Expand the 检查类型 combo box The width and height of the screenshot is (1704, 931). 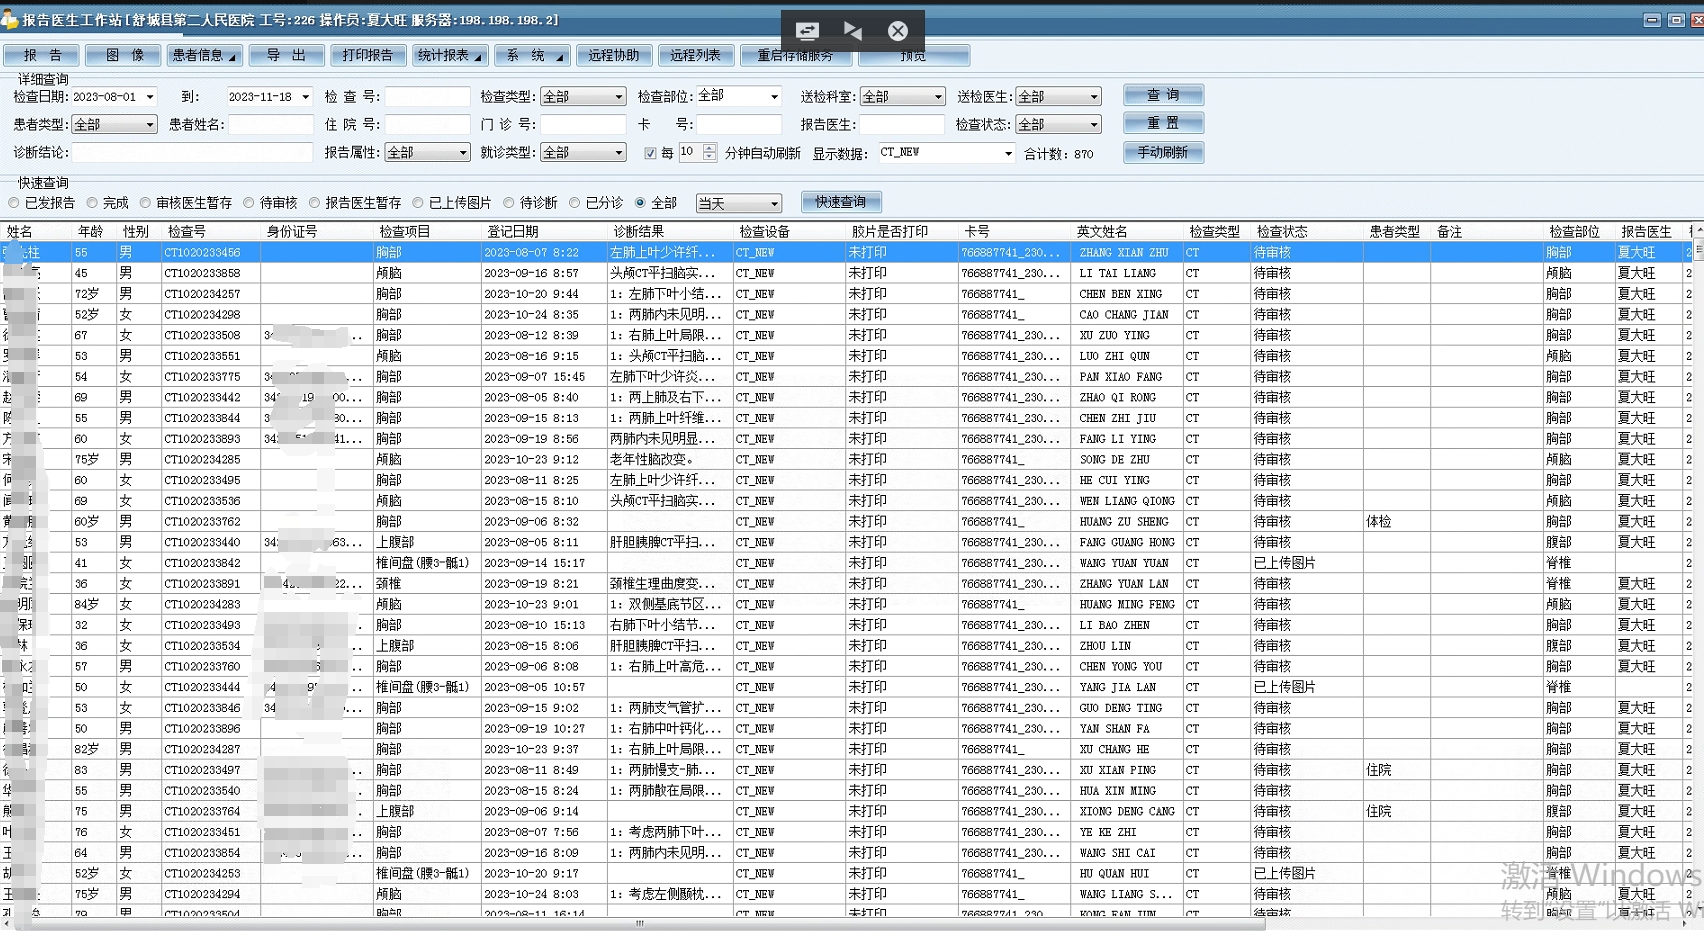[619, 97]
